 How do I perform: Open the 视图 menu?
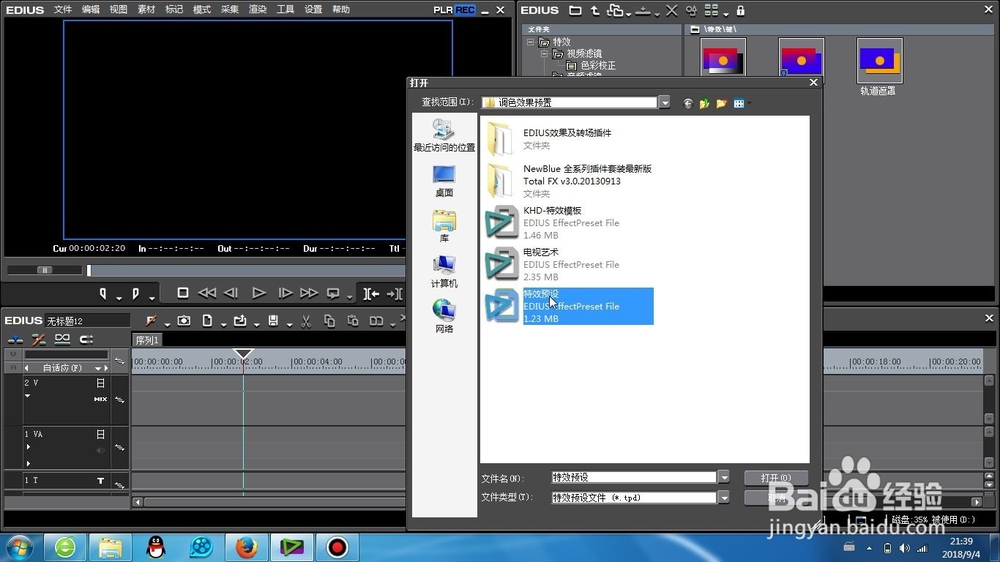click(118, 10)
